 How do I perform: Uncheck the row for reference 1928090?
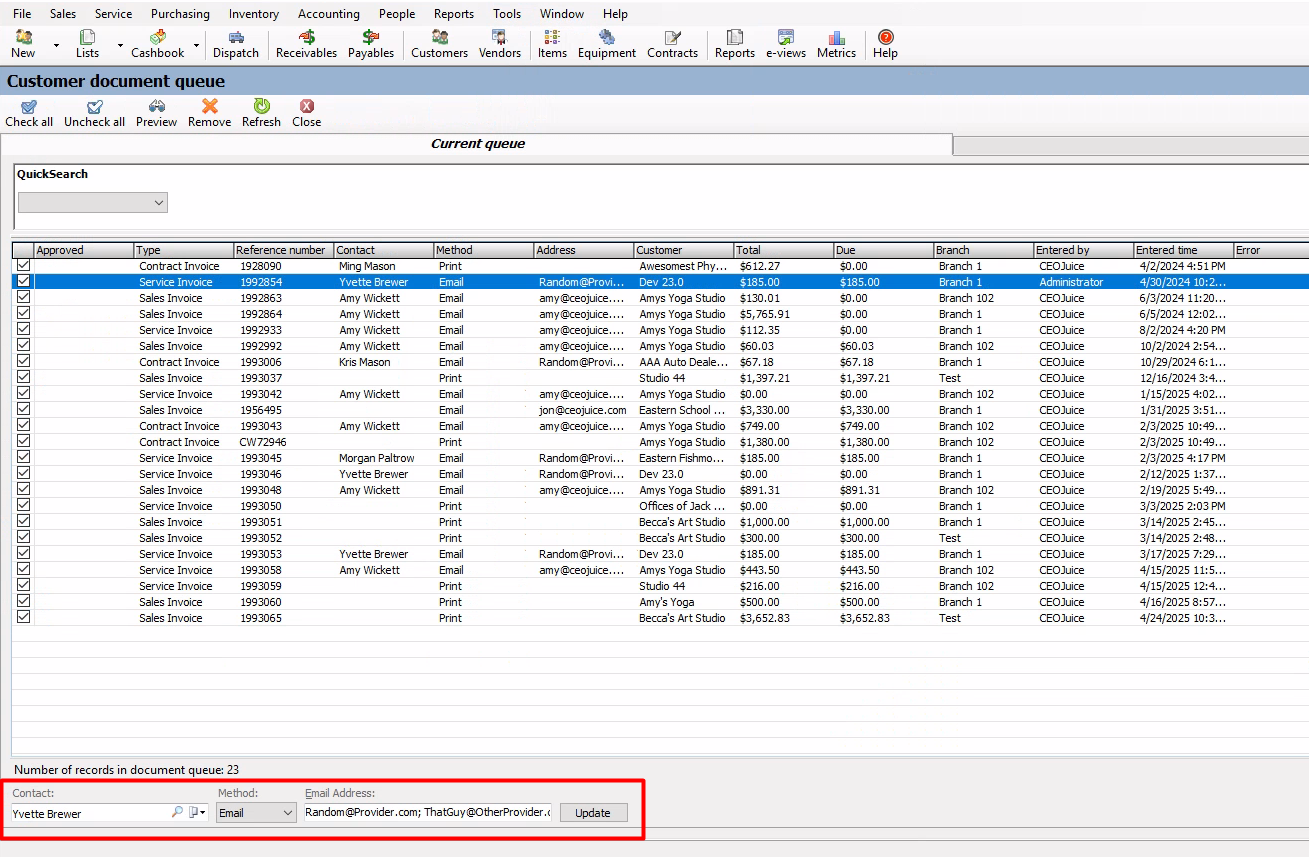coord(23,266)
